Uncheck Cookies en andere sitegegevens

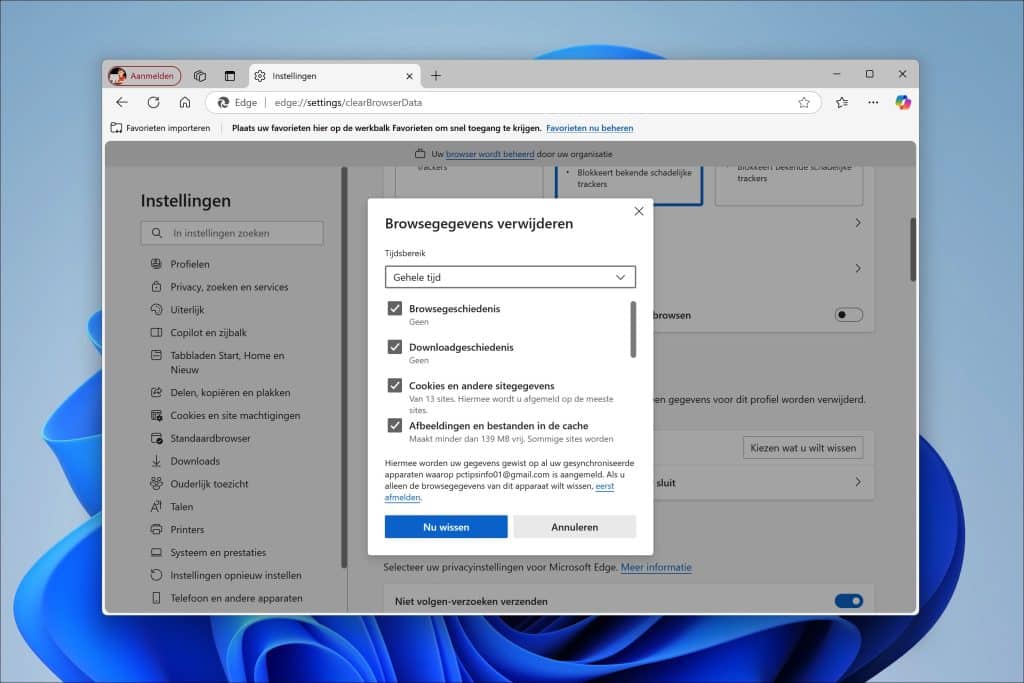coord(394,385)
